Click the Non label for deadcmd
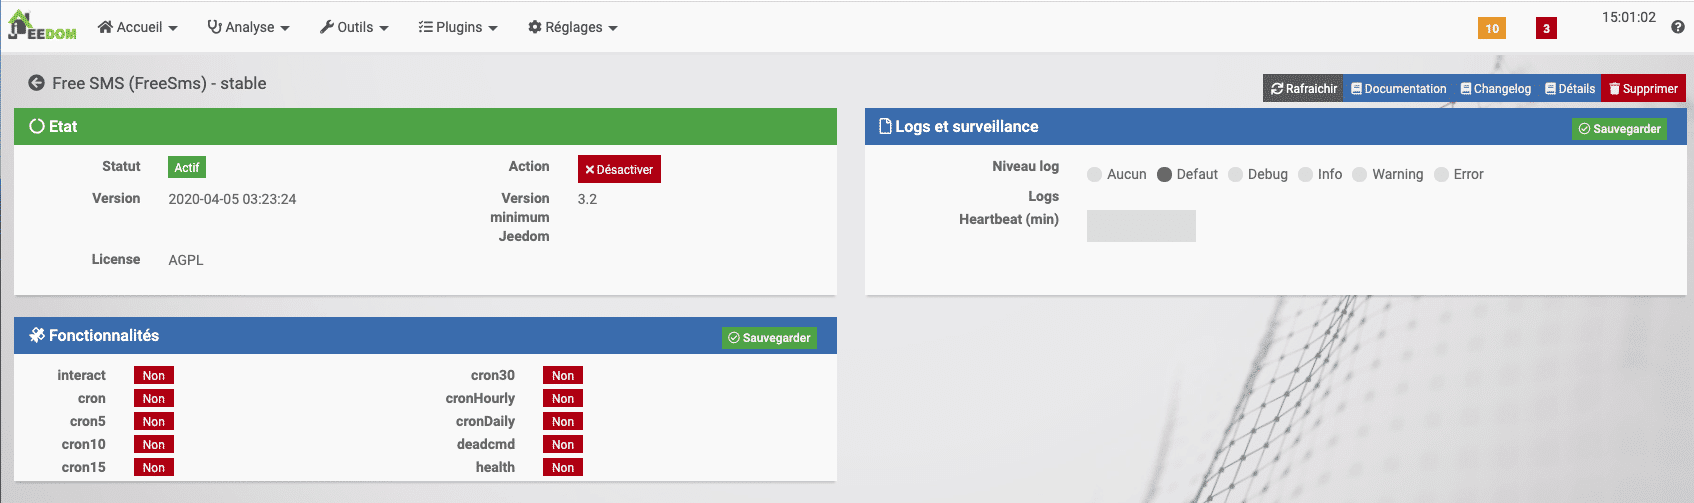Image resolution: width=1694 pixels, height=503 pixels. tap(563, 444)
